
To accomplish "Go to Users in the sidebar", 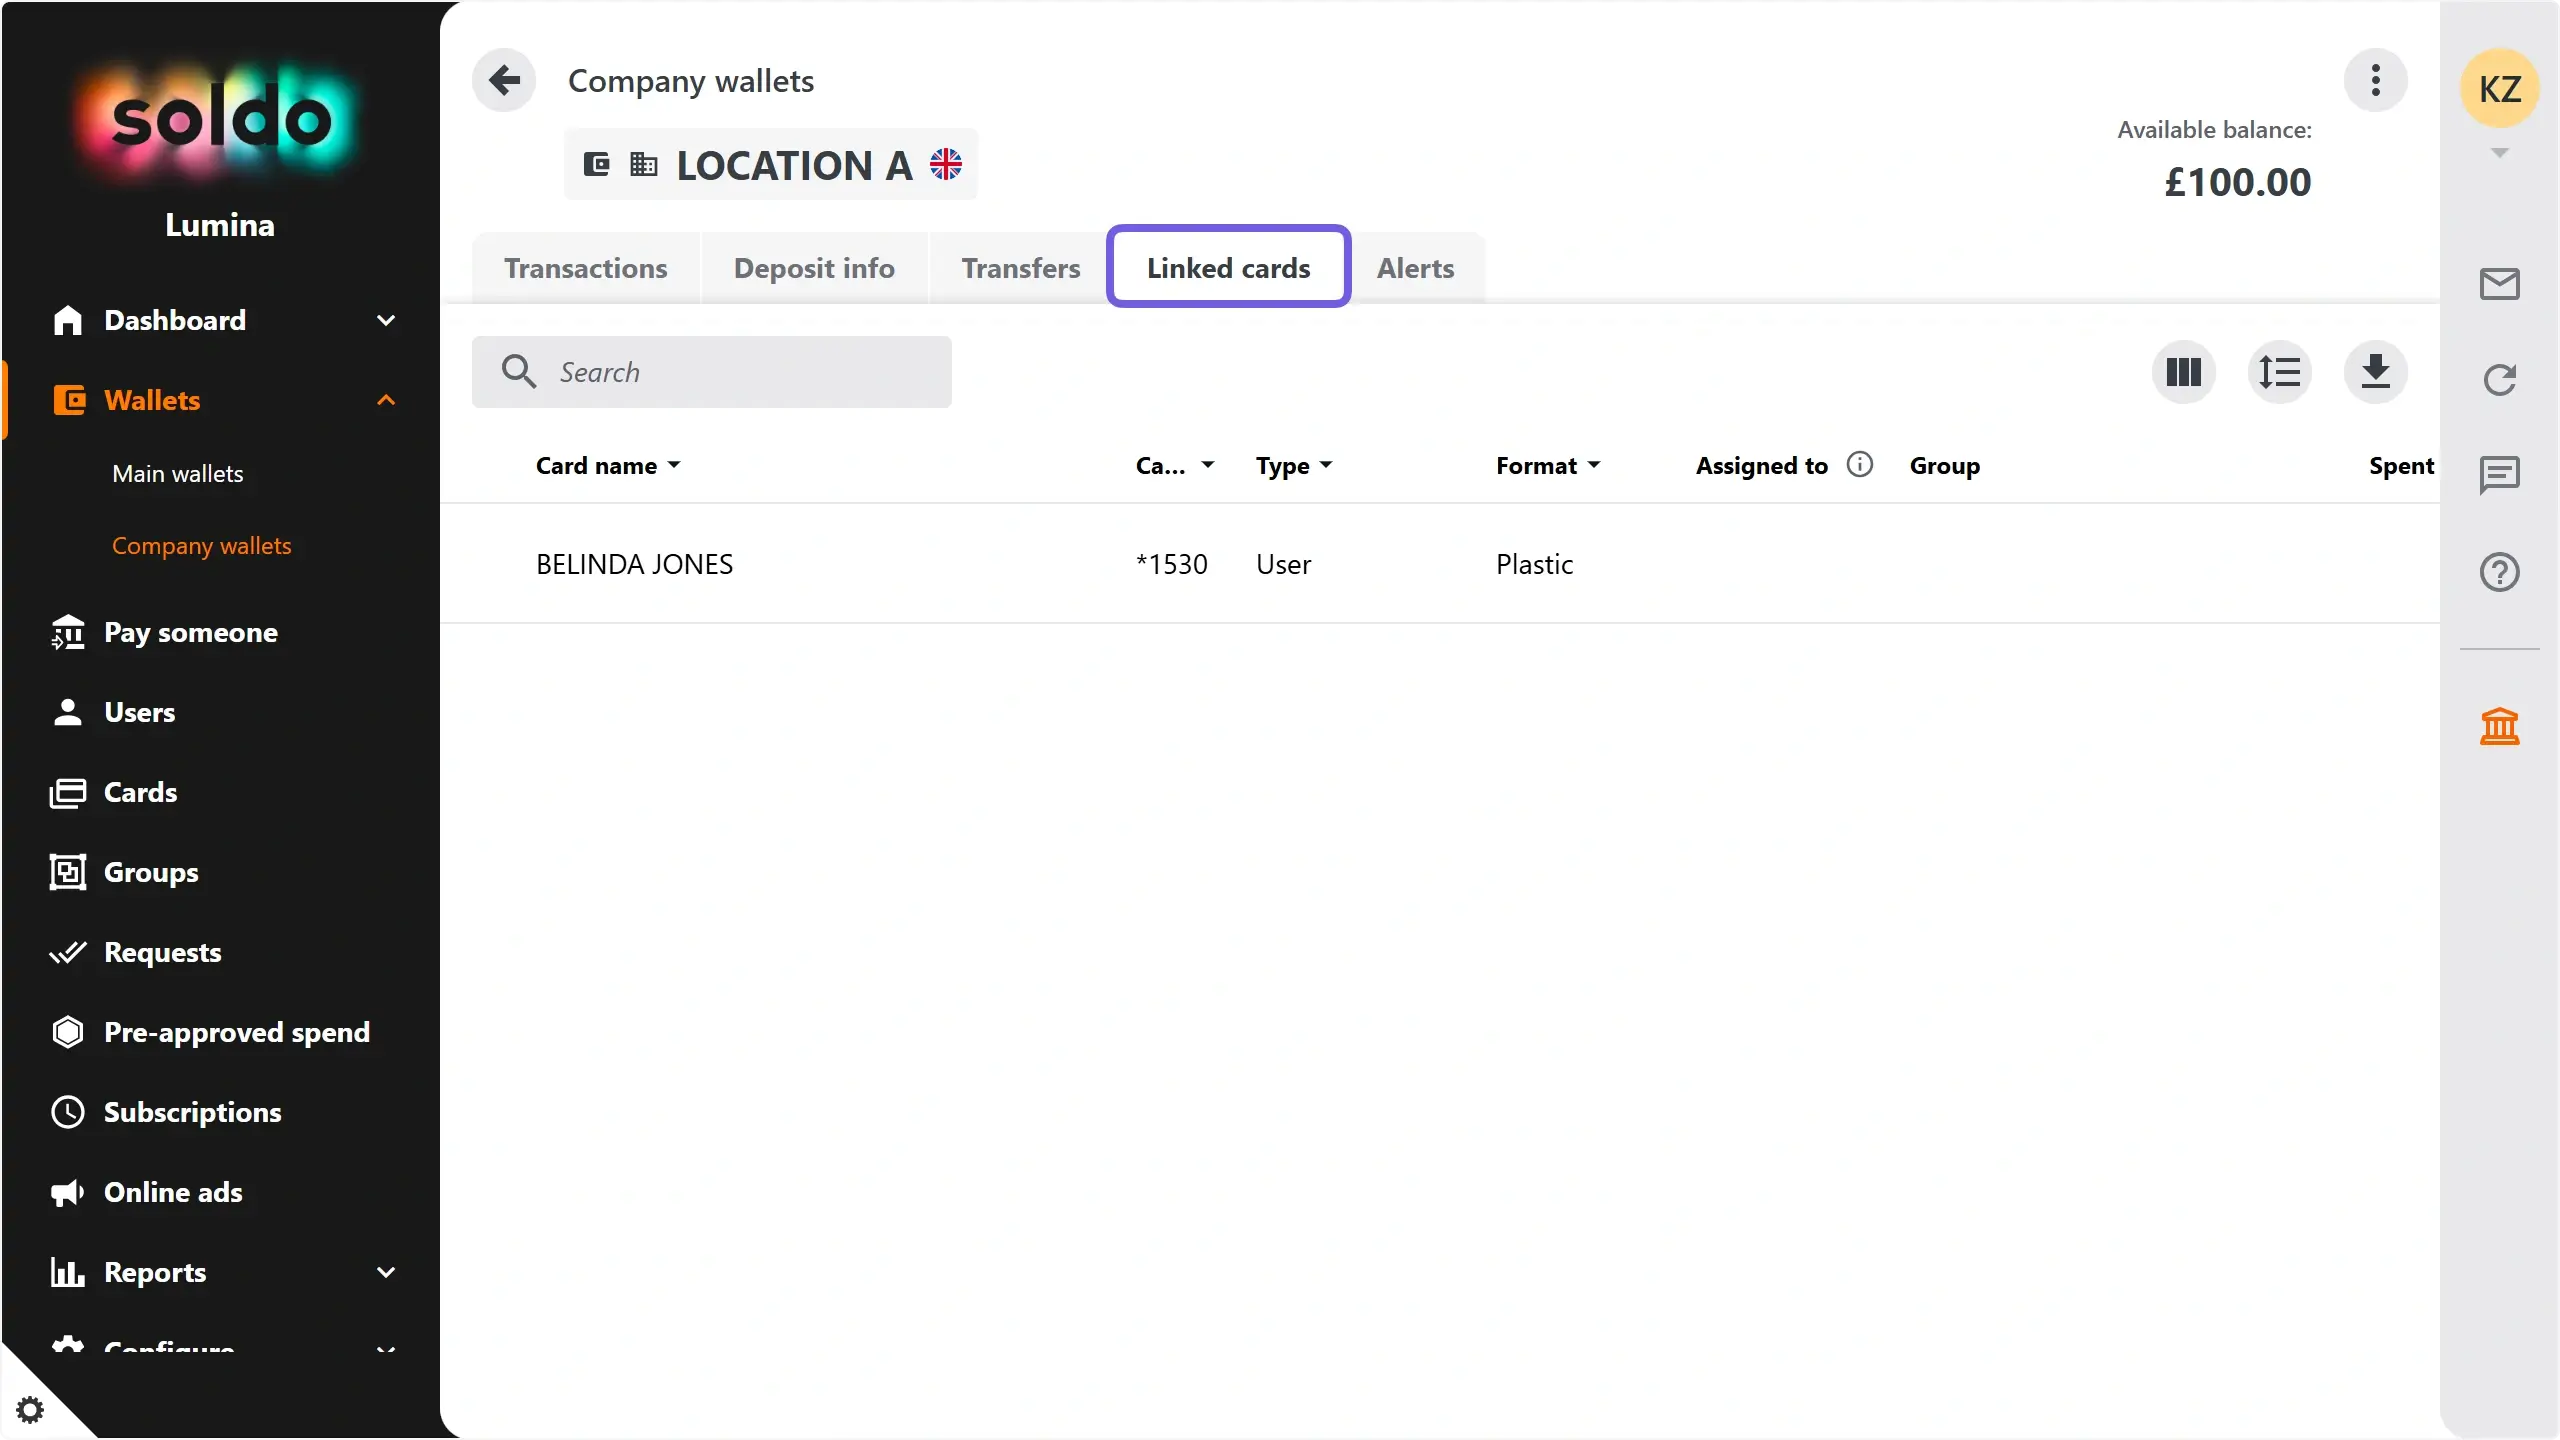I will pyautogui.click(x=139, y=712).
